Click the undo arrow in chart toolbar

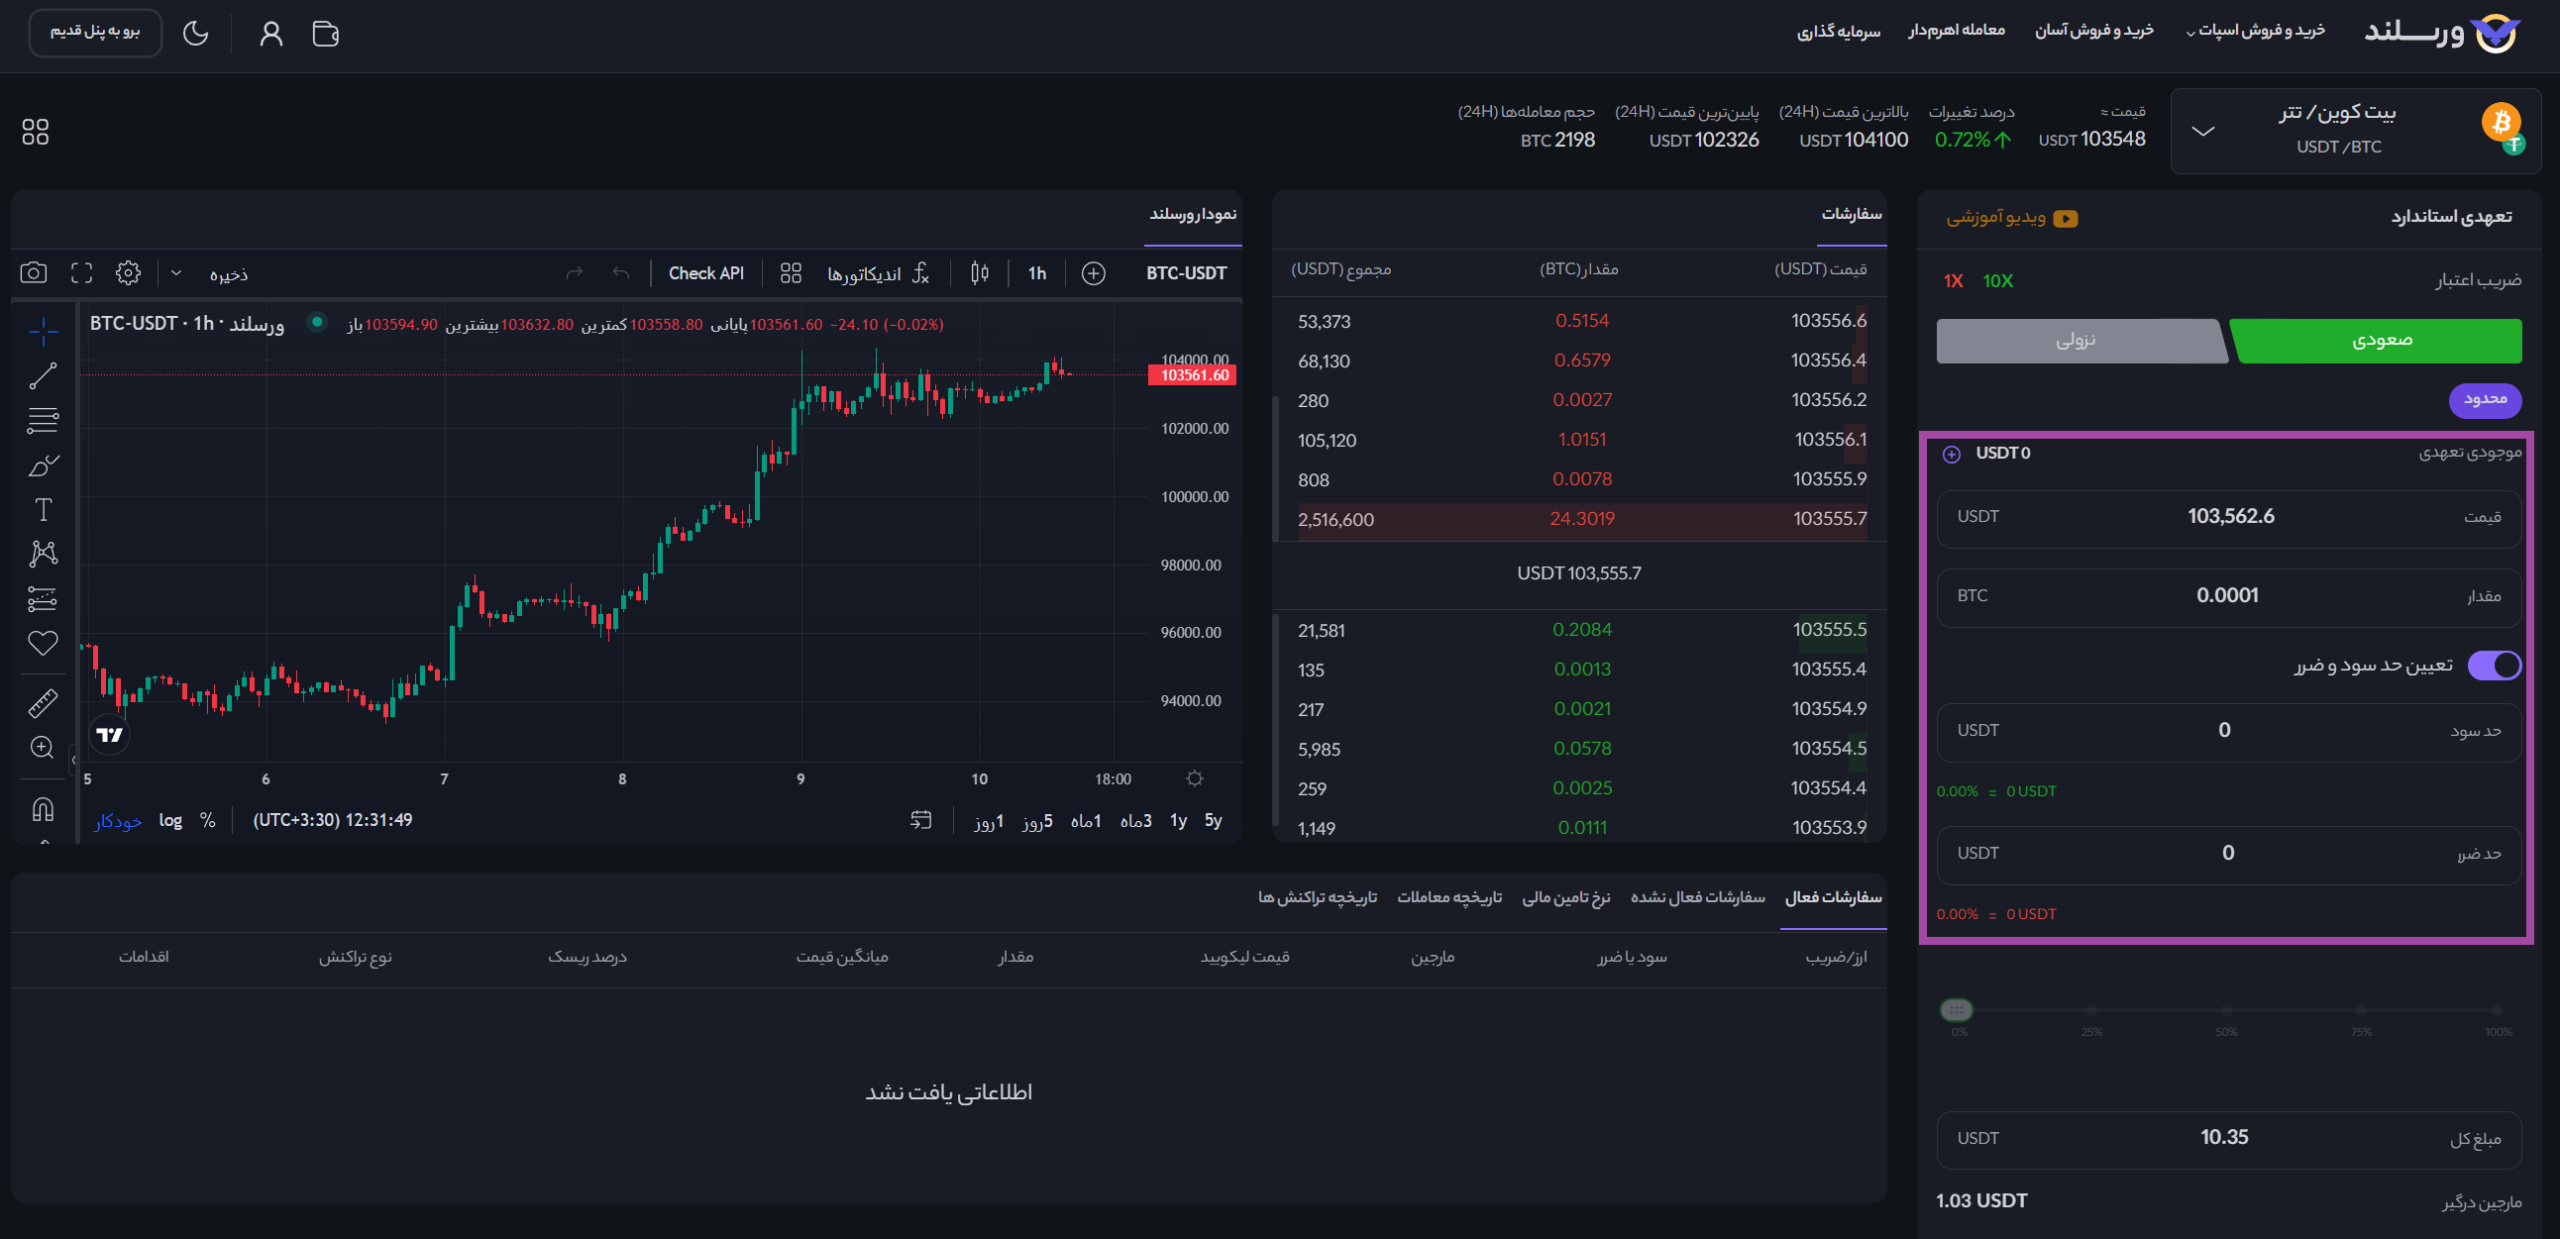[621, 273]
